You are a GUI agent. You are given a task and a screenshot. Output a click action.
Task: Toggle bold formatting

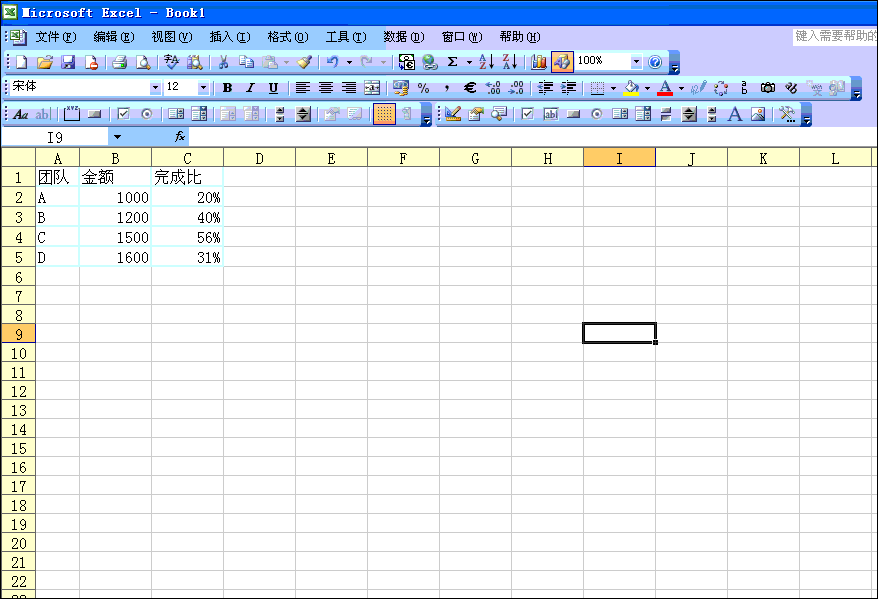pyautogui.click(x=227, y=87)
